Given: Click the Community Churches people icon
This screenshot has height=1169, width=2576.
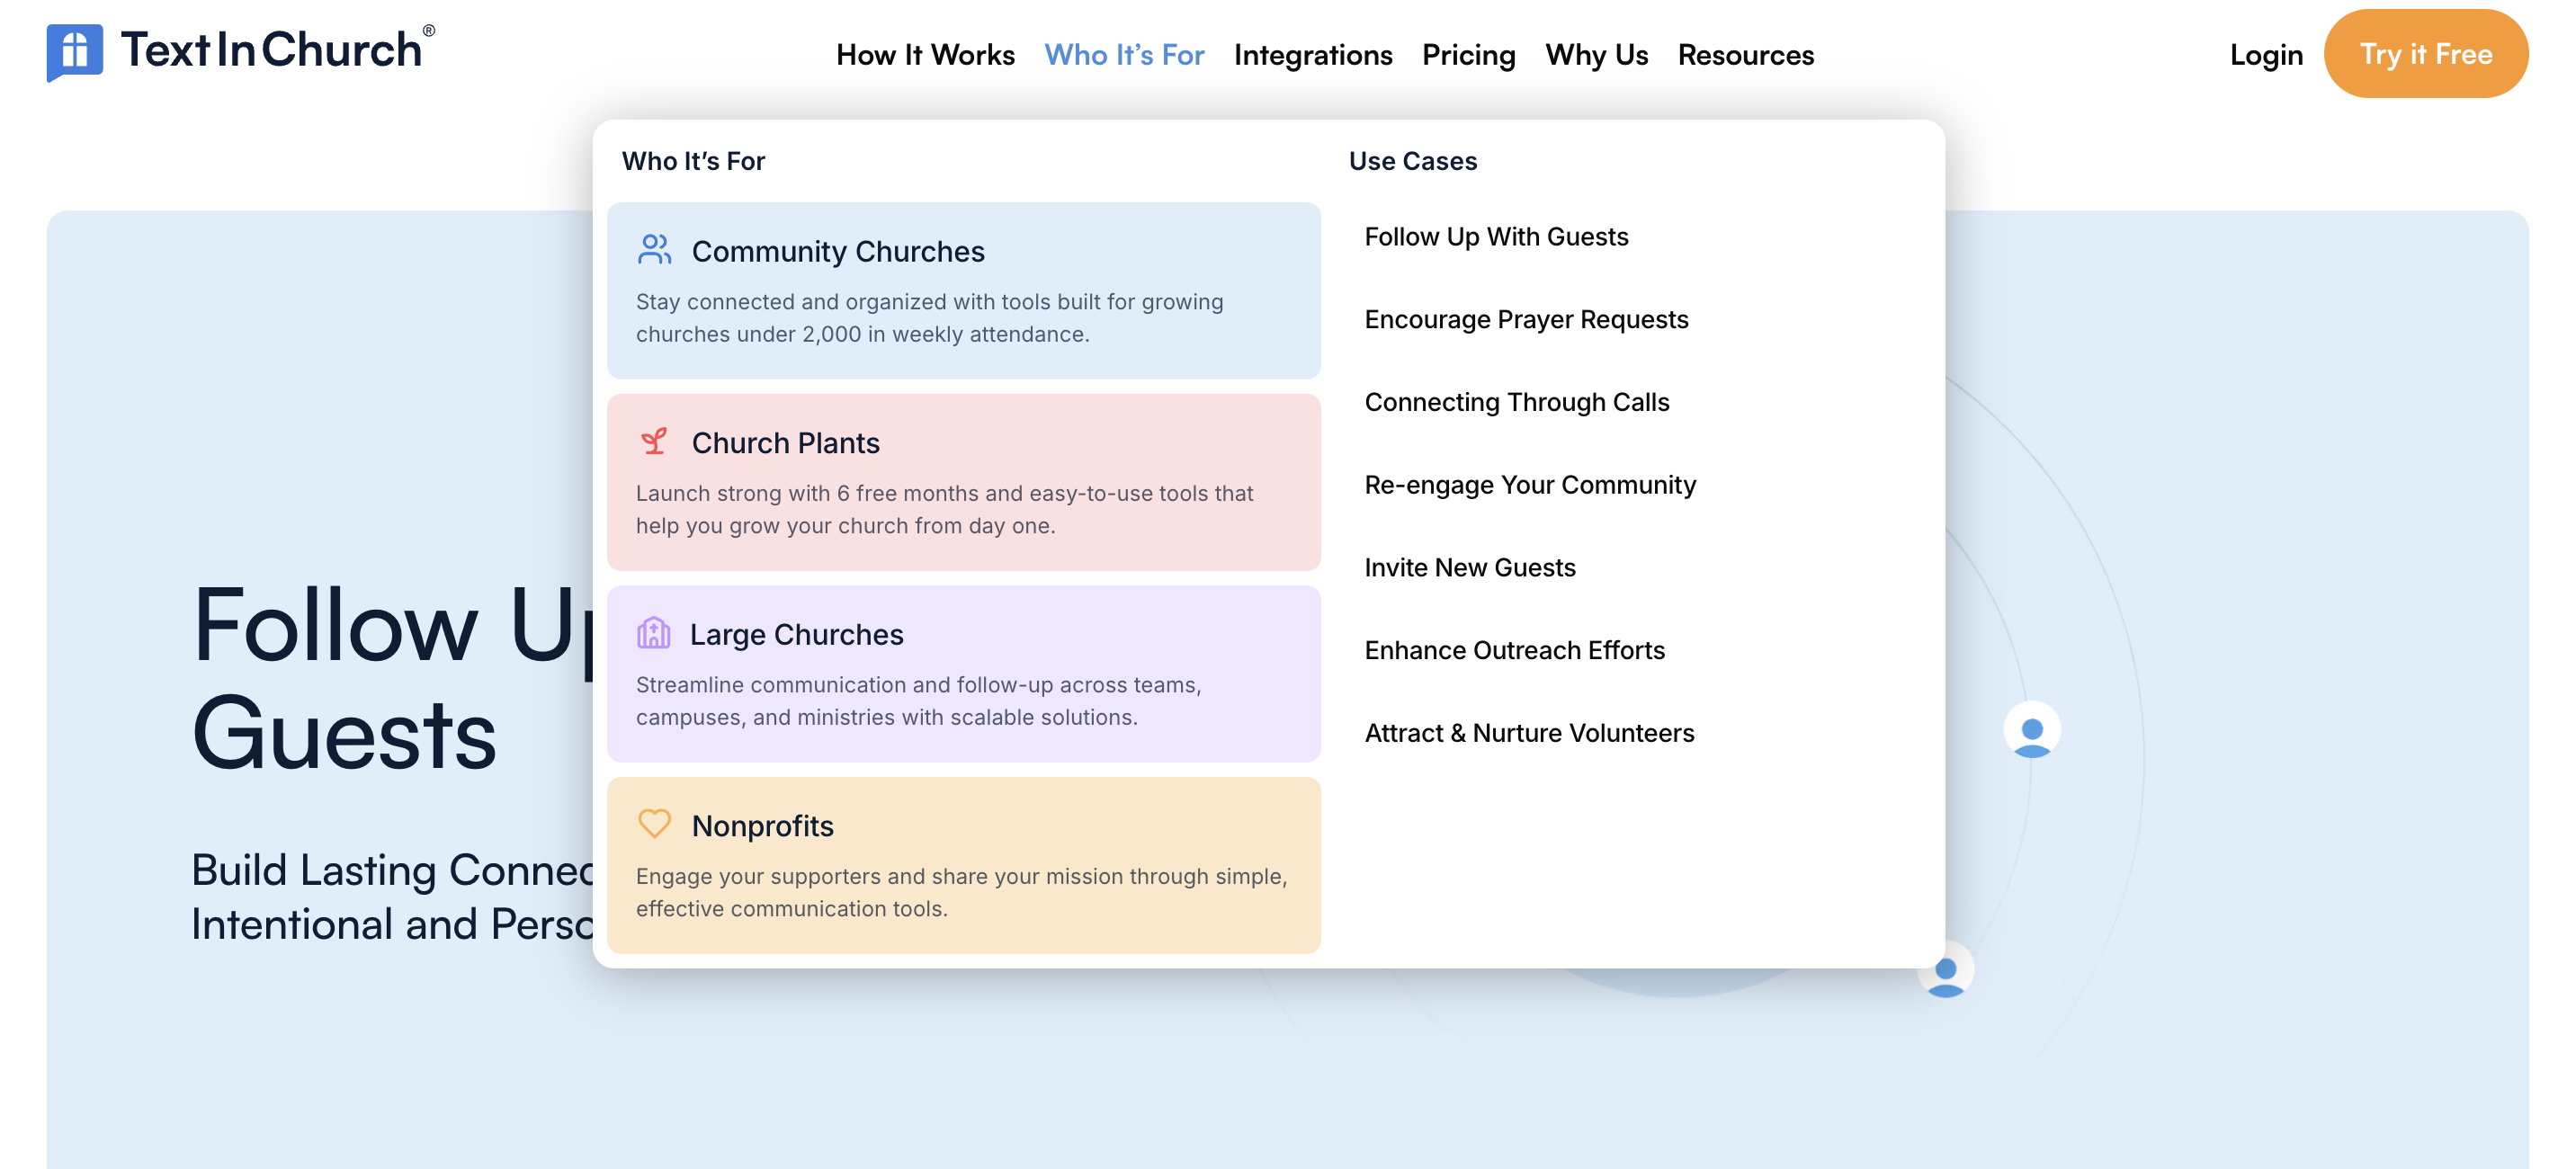Looking at the screenshot, I should point(654,250).
